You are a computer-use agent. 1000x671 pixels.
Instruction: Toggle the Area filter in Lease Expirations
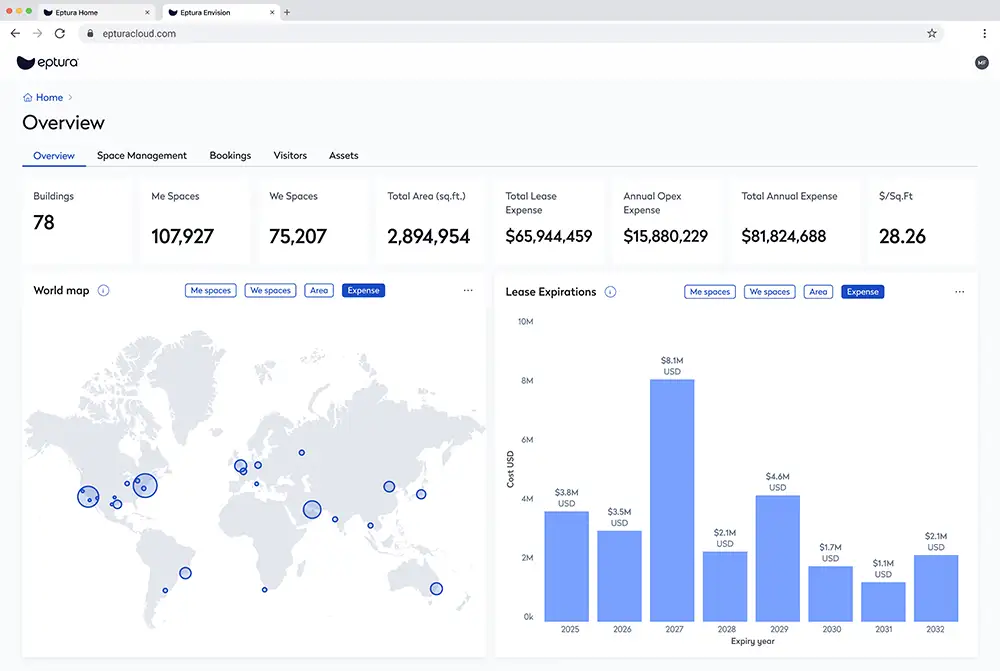[x=818, y=291]
